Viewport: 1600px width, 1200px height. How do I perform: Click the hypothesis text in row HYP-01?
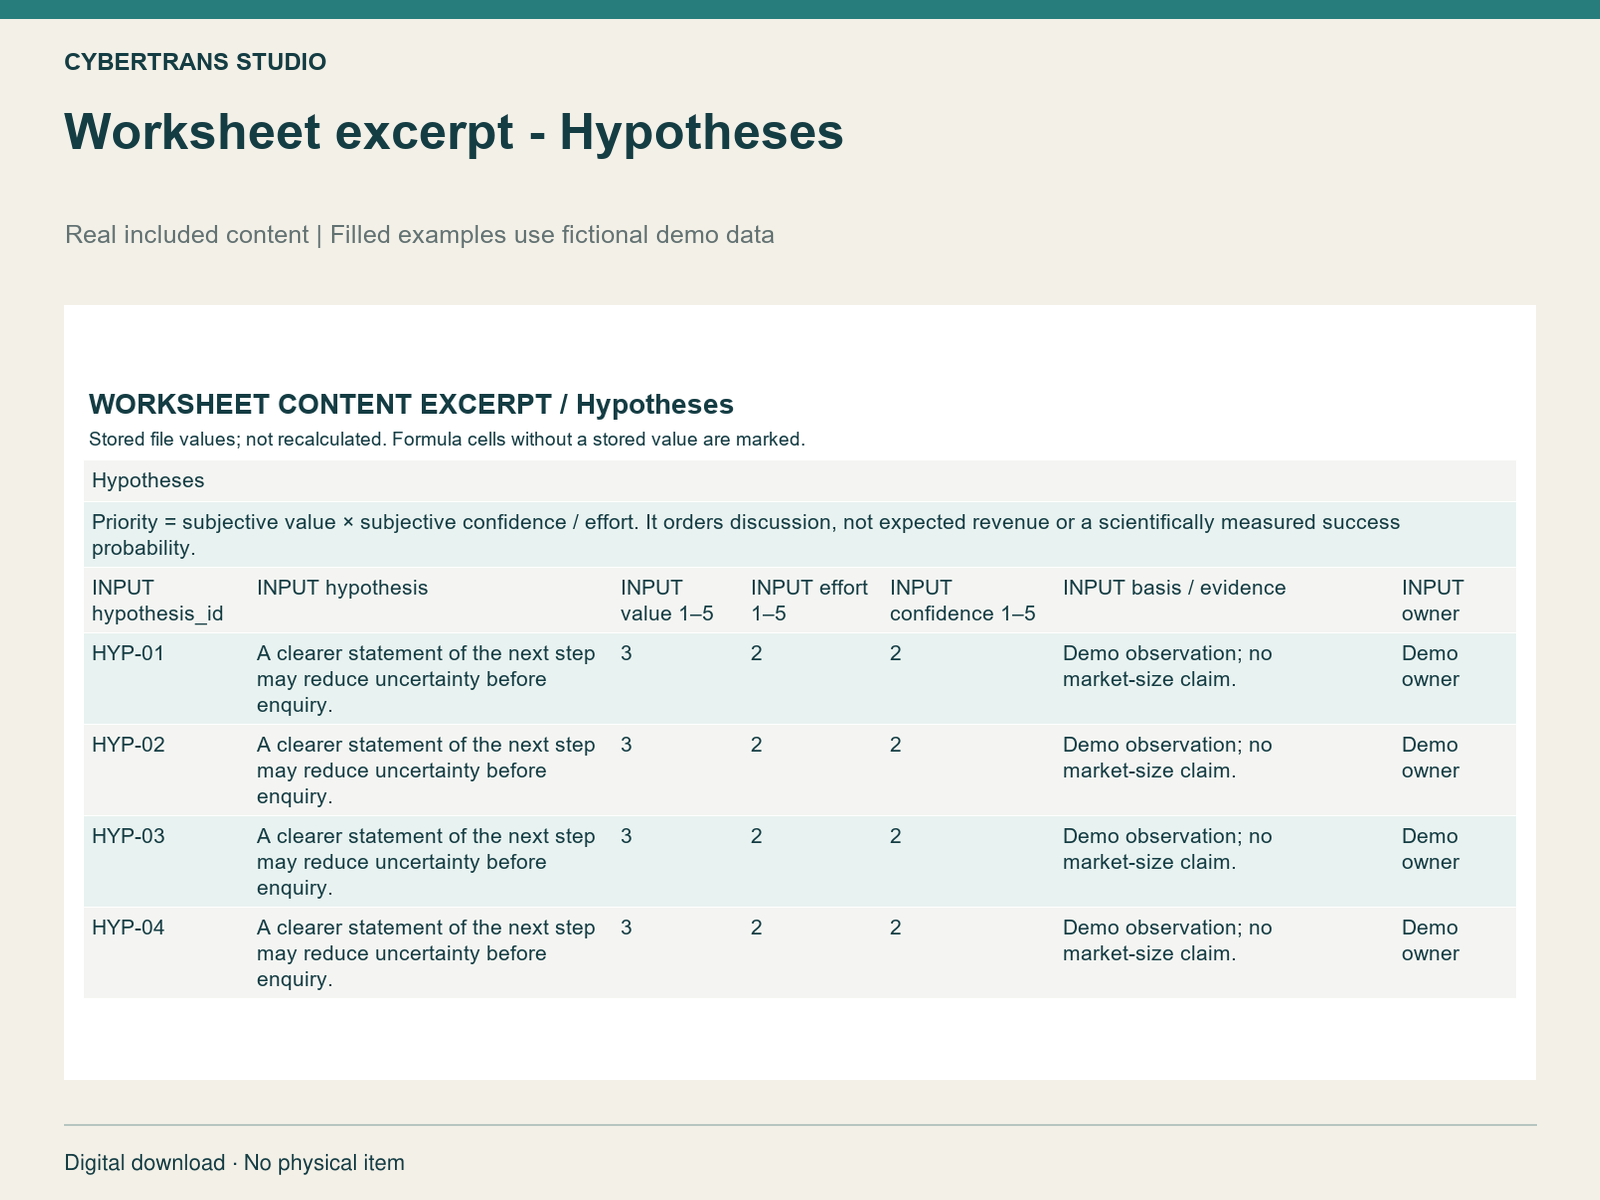coord(426,679)
